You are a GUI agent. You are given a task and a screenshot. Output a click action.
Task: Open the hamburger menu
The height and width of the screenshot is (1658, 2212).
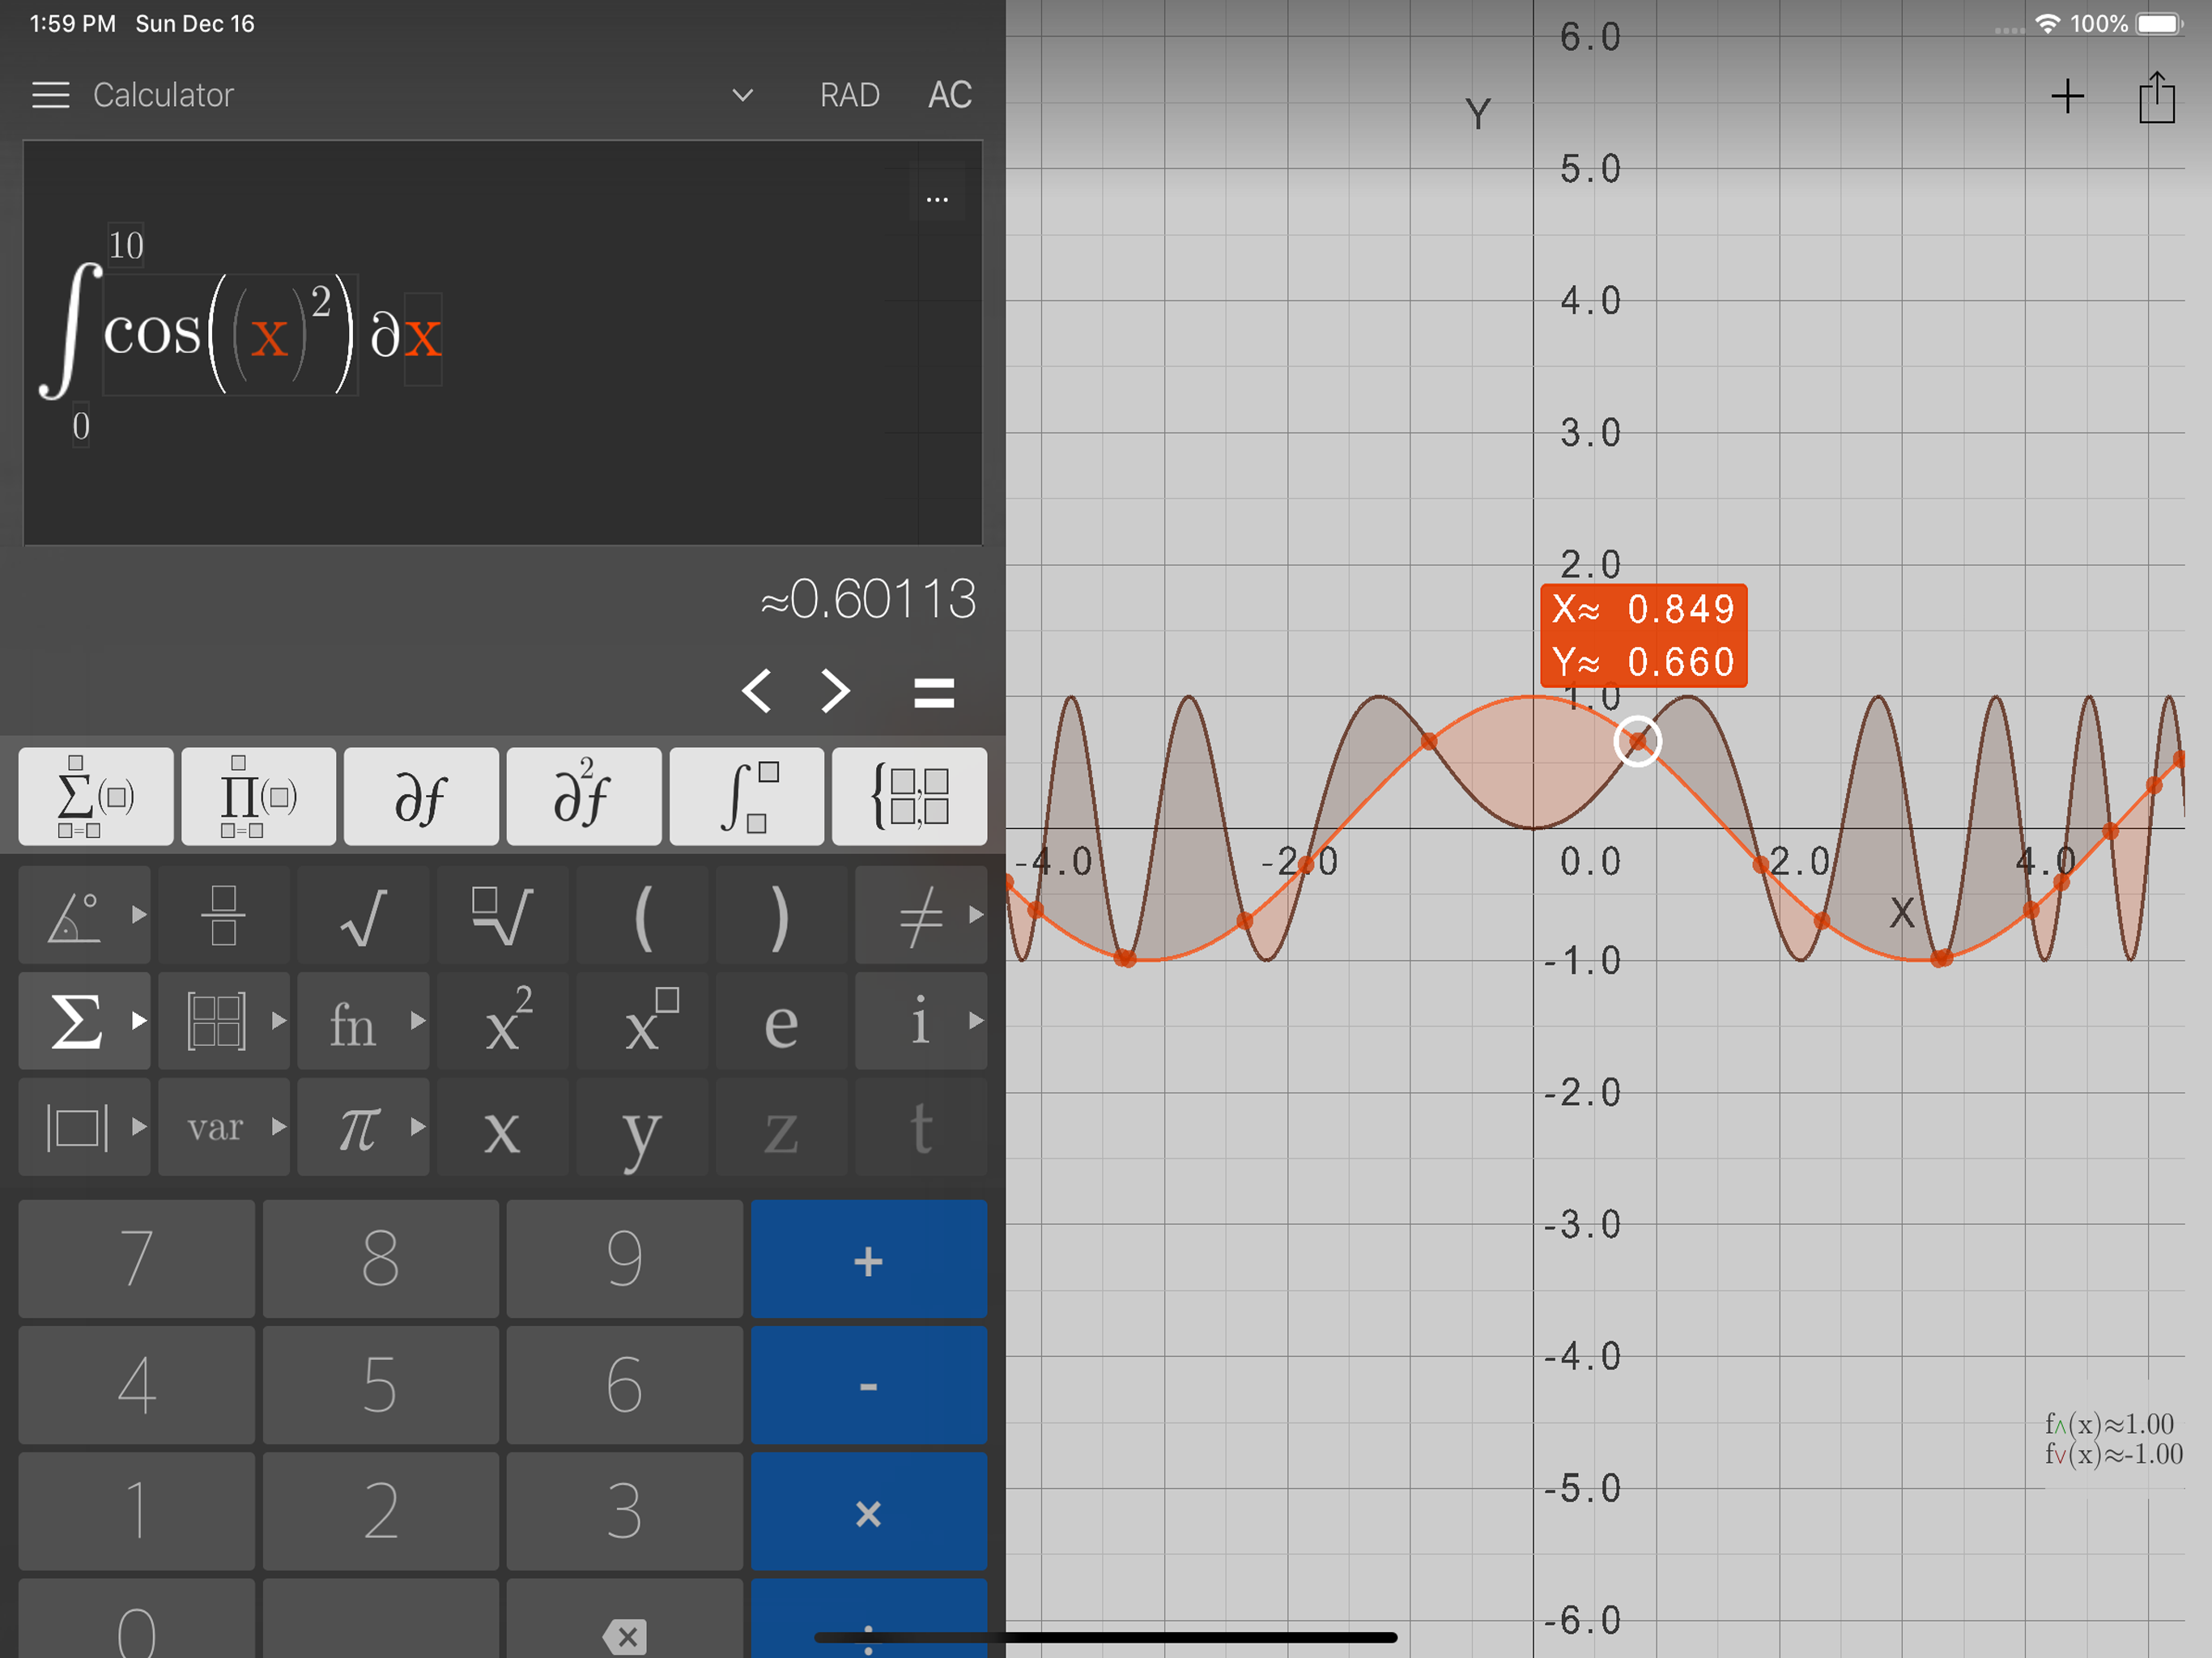[x=50, y=95]
